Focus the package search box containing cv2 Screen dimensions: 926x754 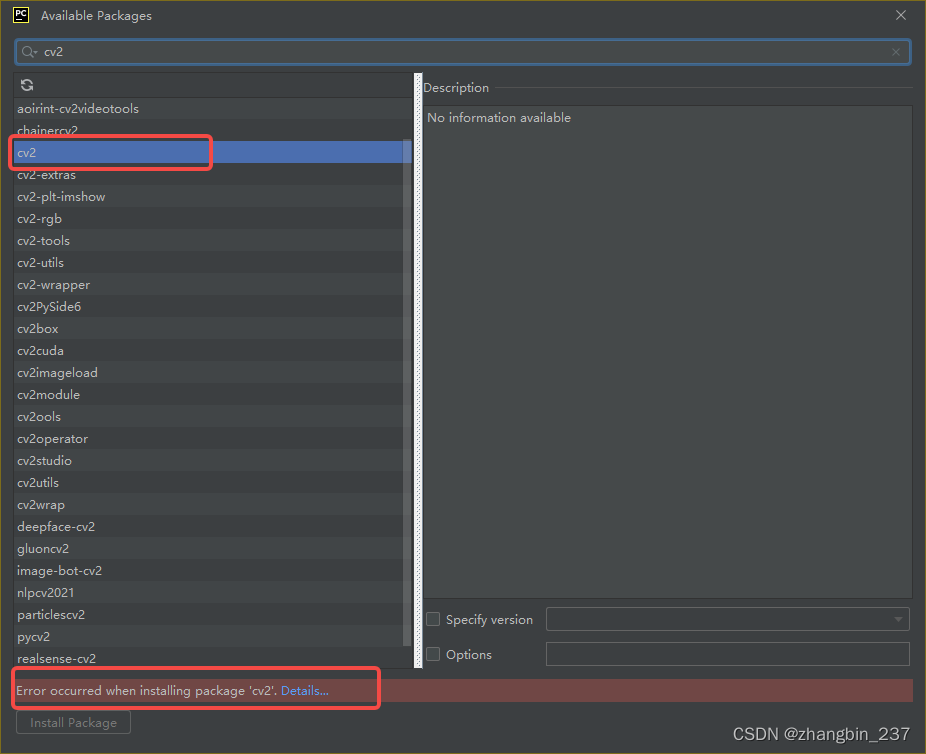pos(462,52)
